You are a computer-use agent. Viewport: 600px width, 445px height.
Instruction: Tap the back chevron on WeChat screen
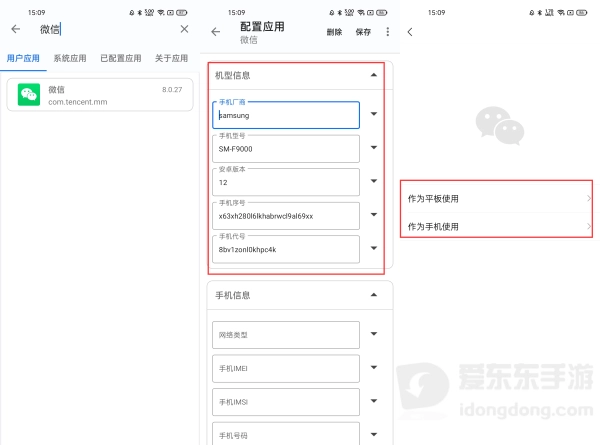pos(410,32)
